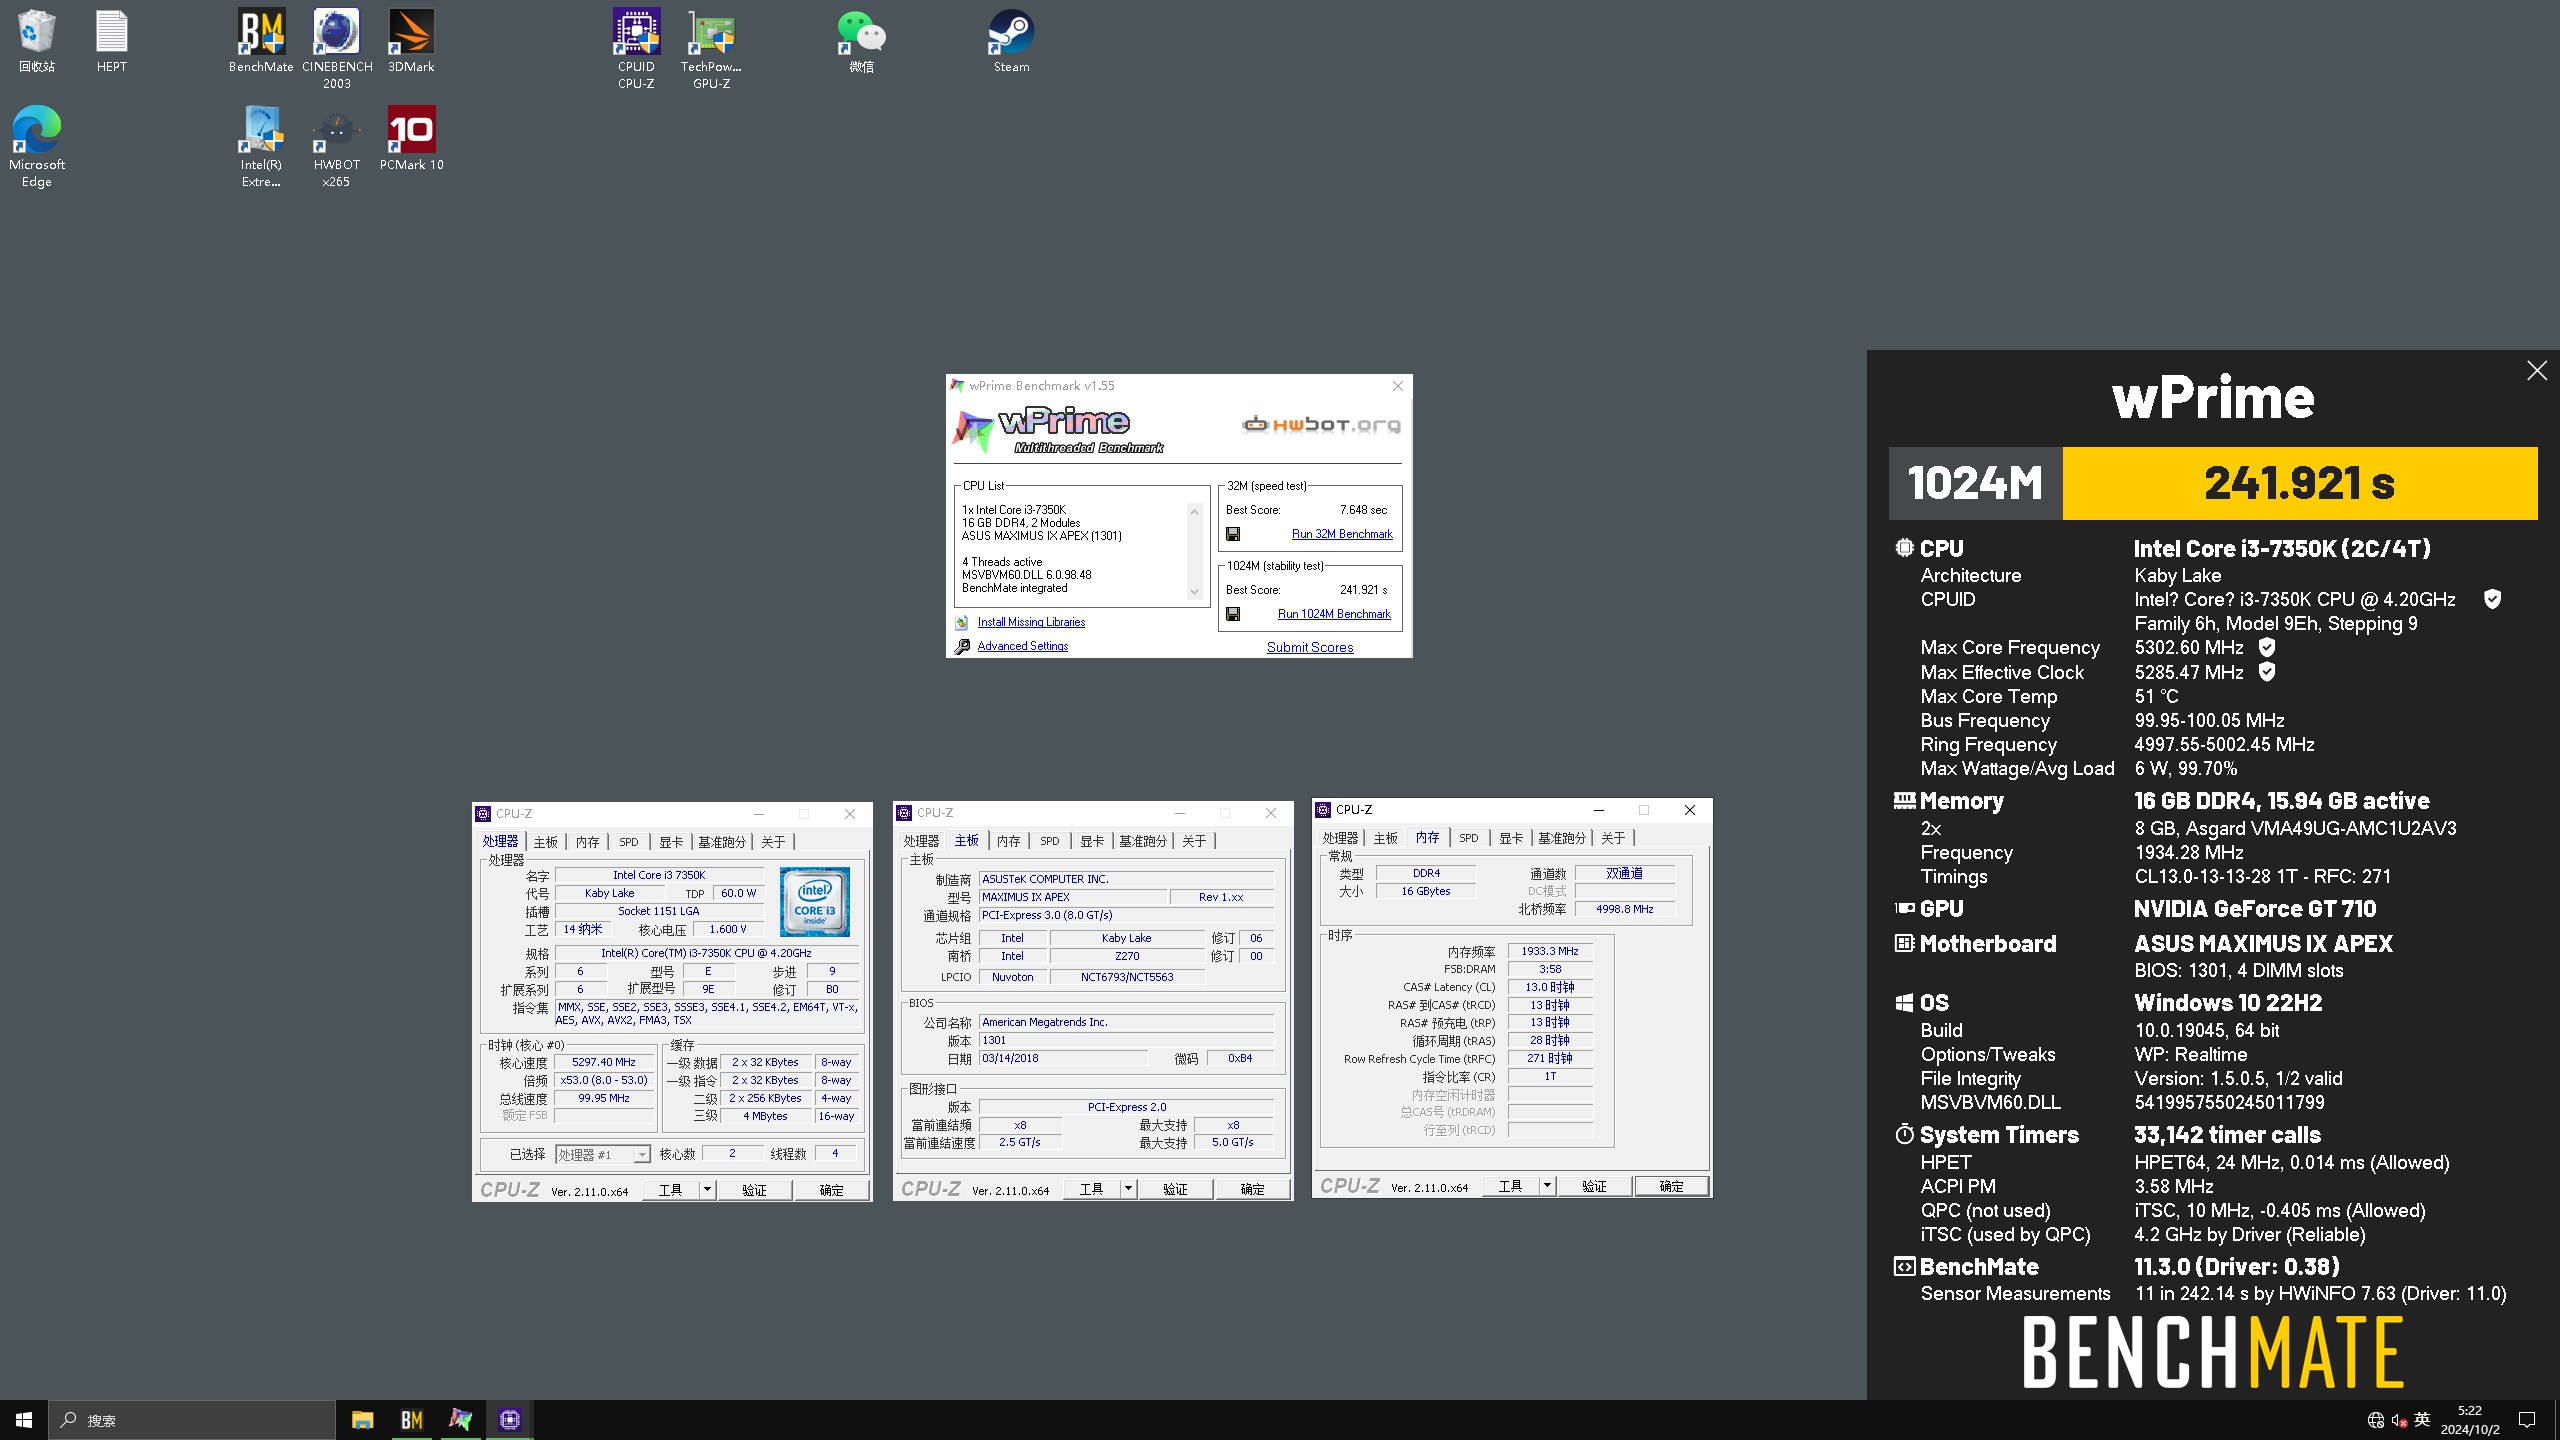Image resolution: width=2560 pixels, height=1440 pixels.
Task: Open the HEPT file on desktop
Action: (x=112, y=40)
